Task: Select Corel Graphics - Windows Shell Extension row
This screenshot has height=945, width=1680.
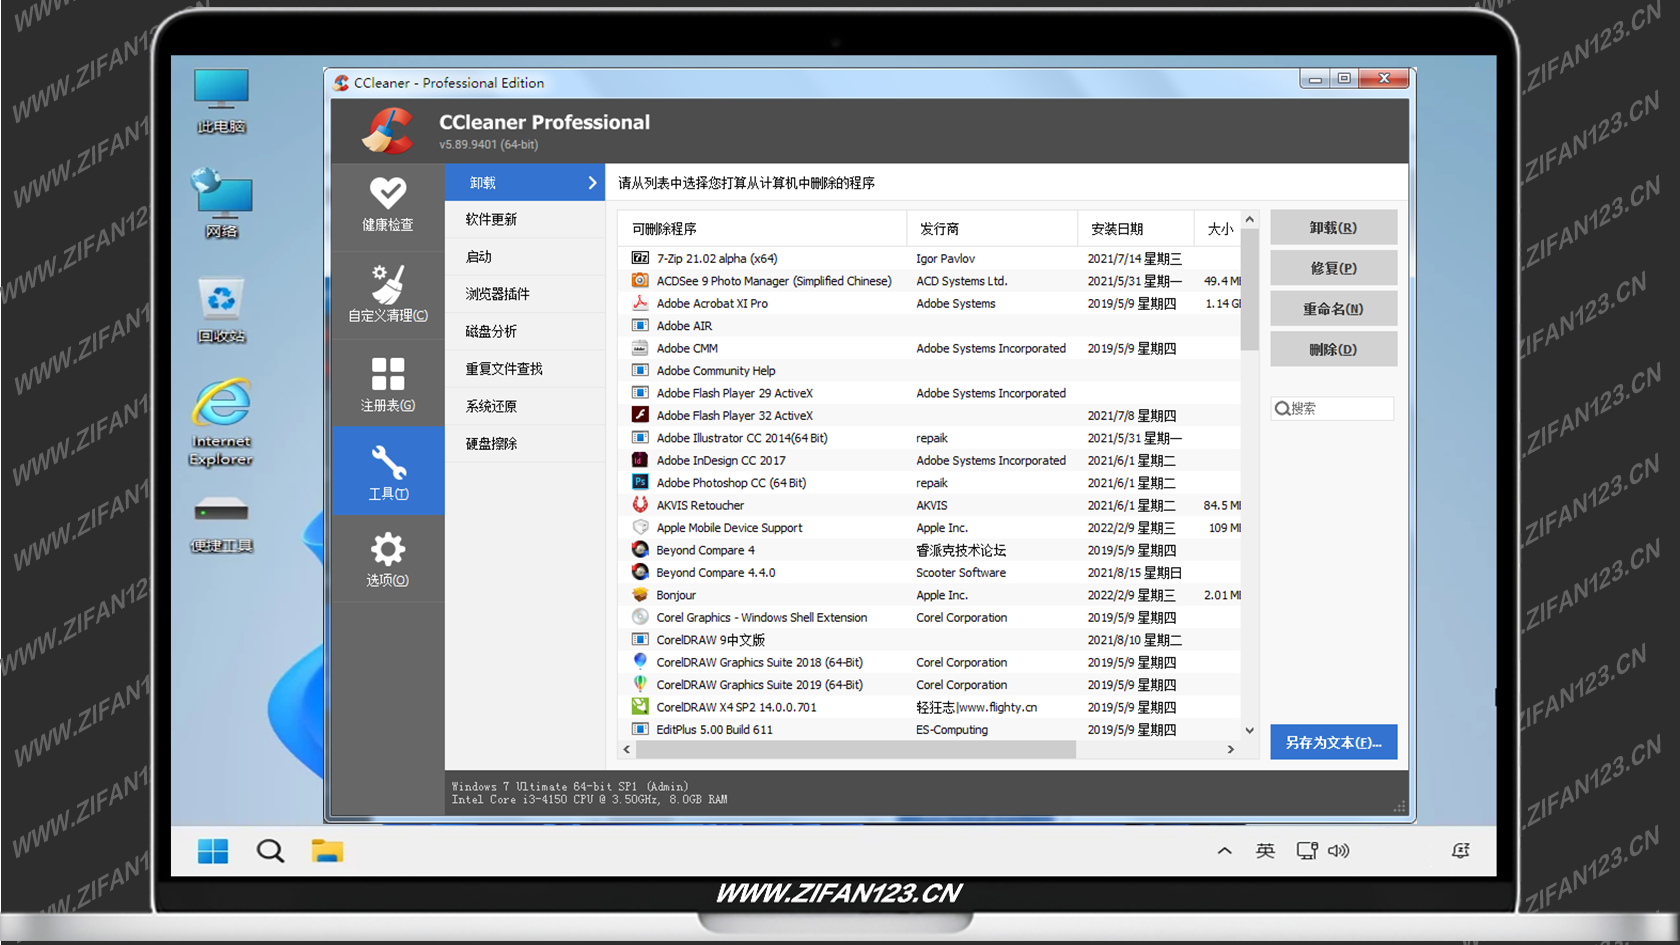Action: click(930, 617)
